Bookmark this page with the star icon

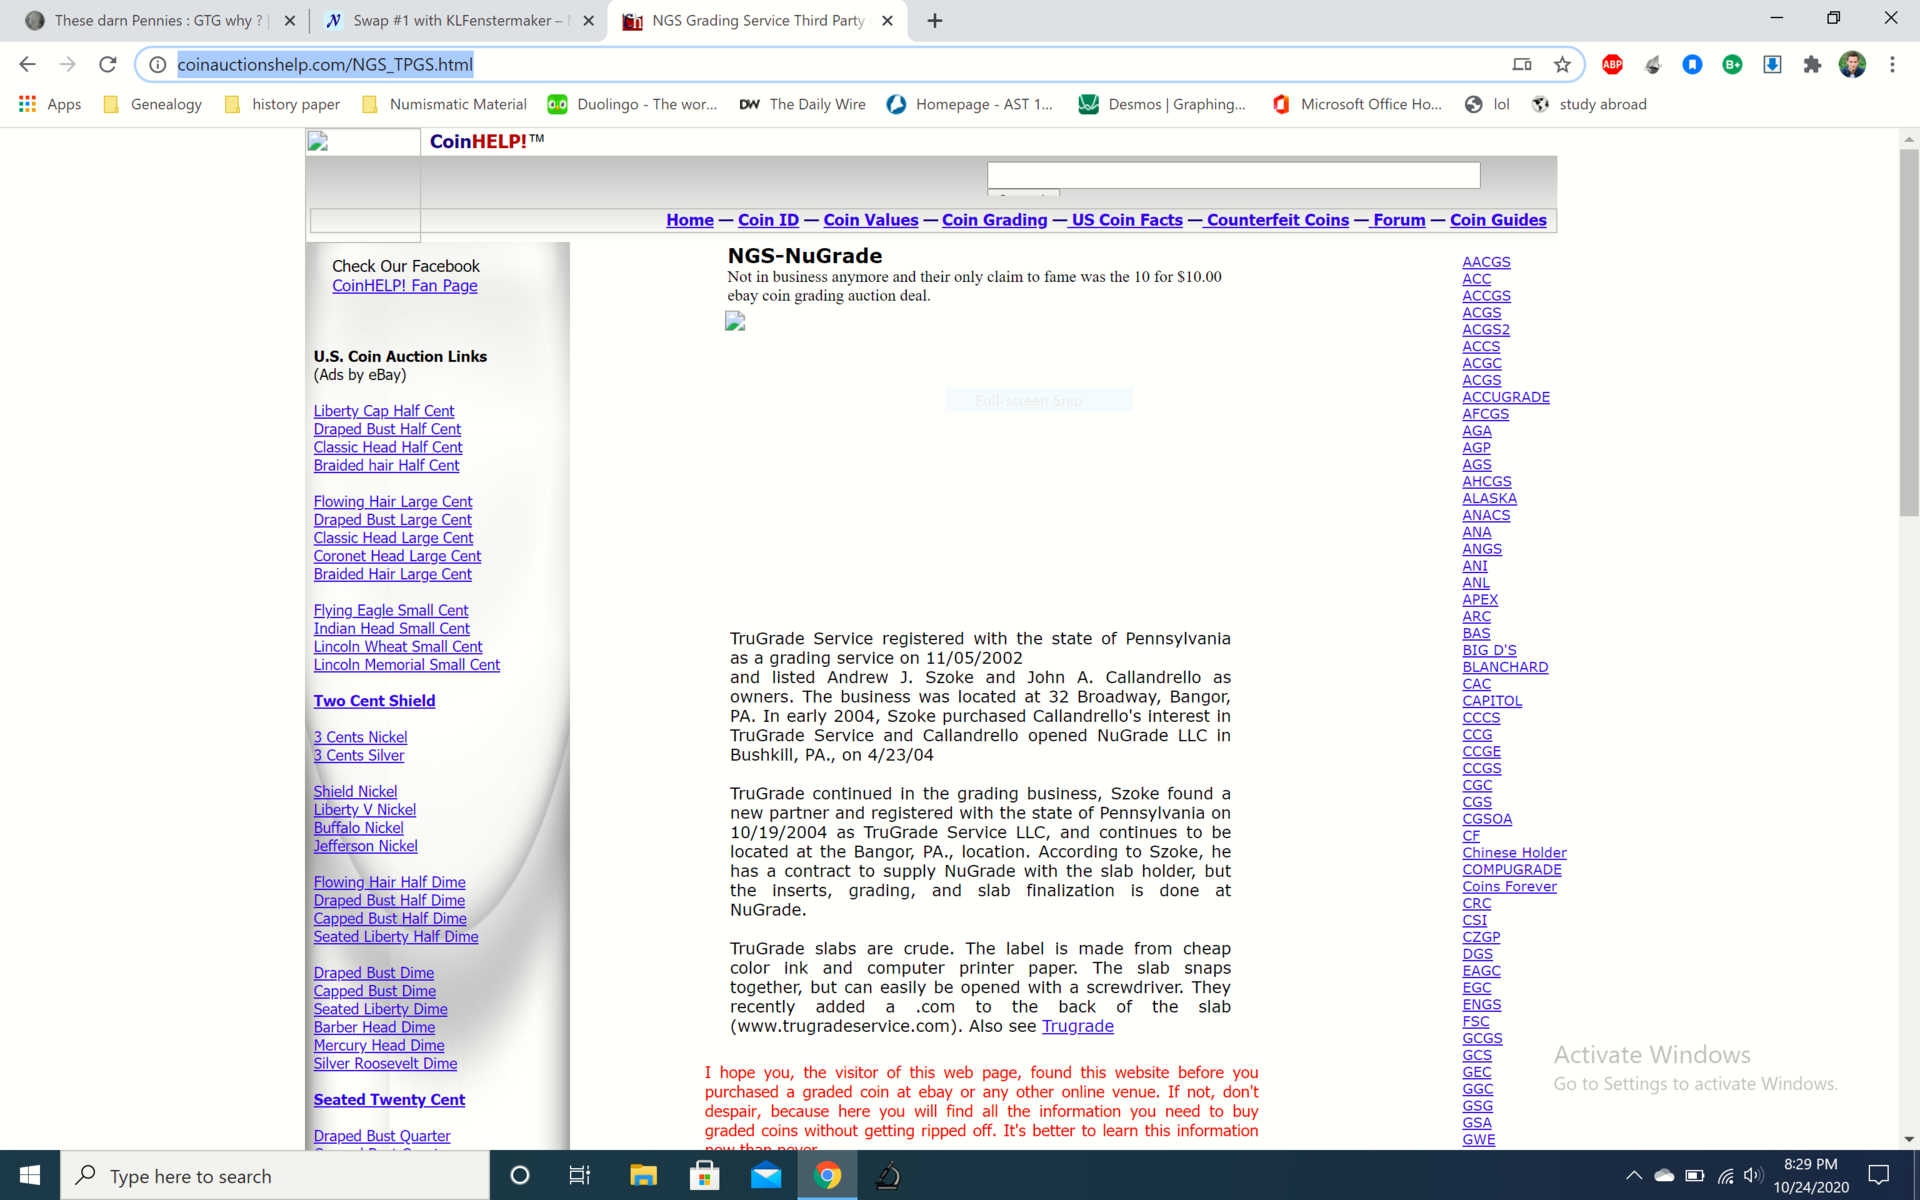[x=1562, y=65]
